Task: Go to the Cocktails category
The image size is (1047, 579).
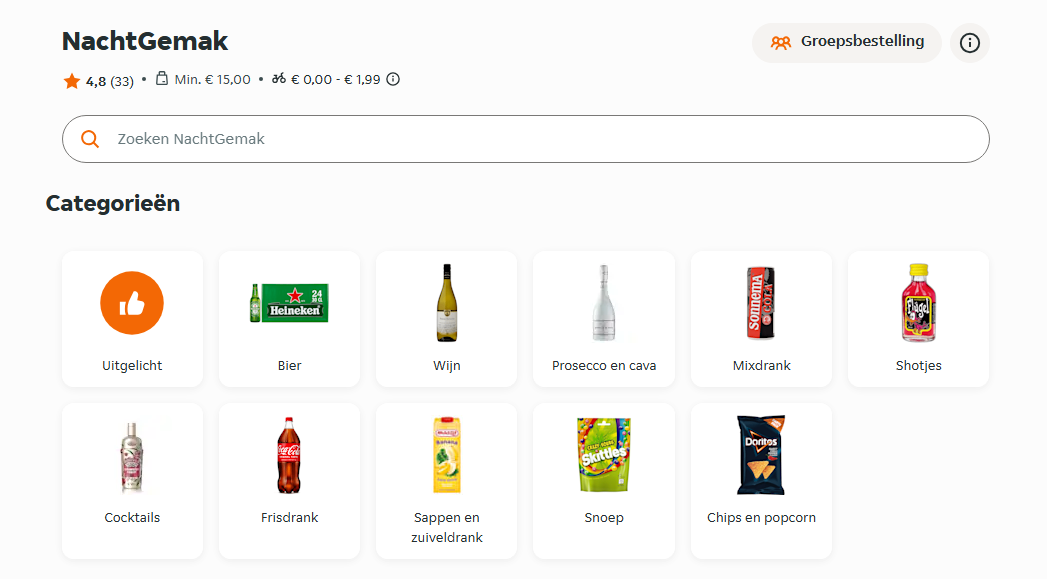Action: pyautogui.click(x=132, y=481)
